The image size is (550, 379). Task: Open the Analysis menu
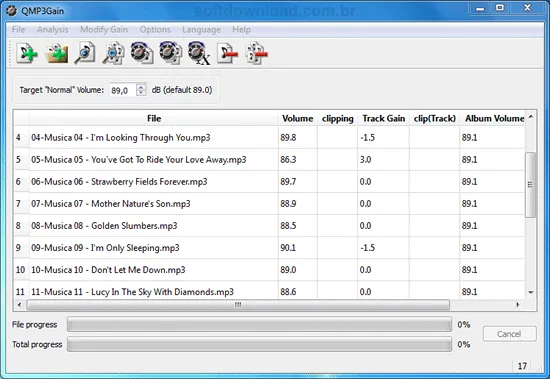point(53,29)
